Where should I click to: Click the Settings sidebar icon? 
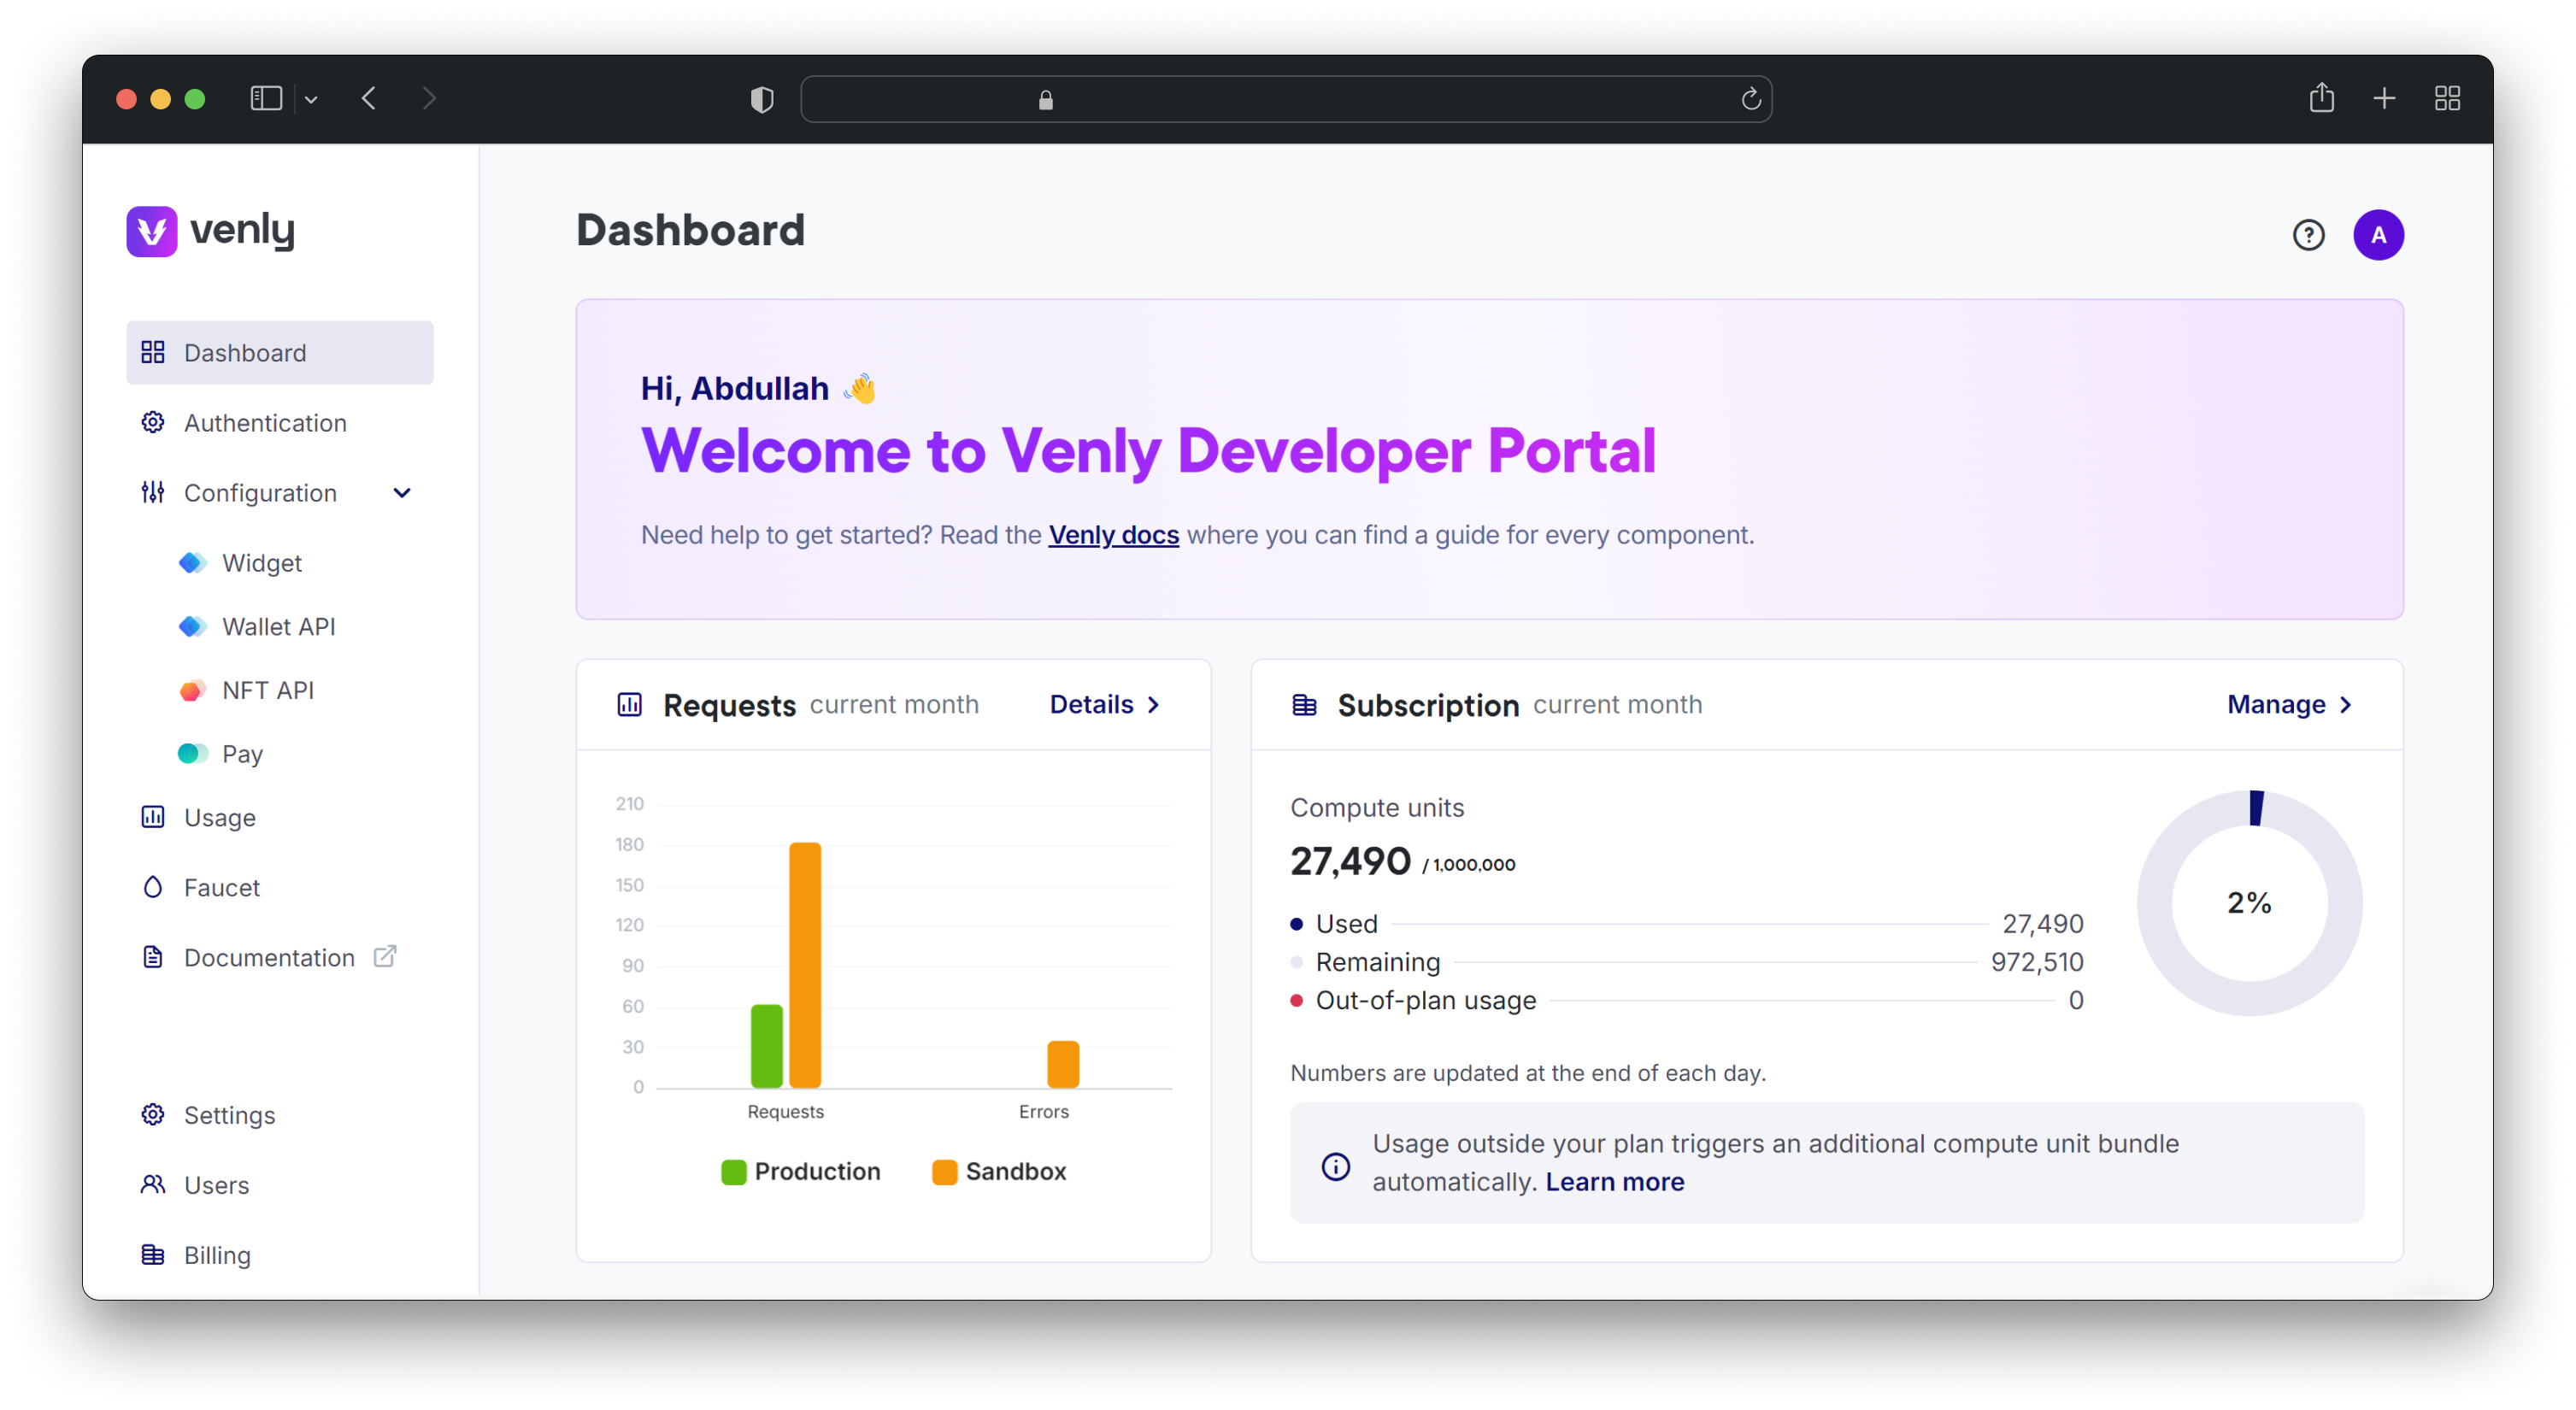153,1115
